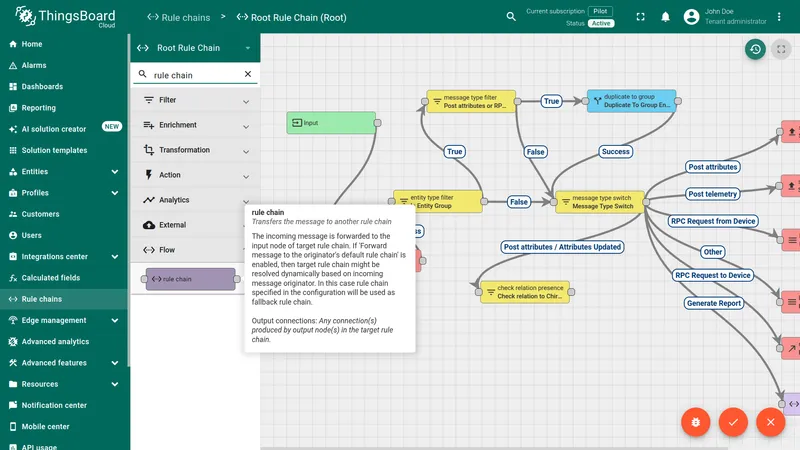
Task: Click the RPC Request from Device label
Action: [713, 221]
